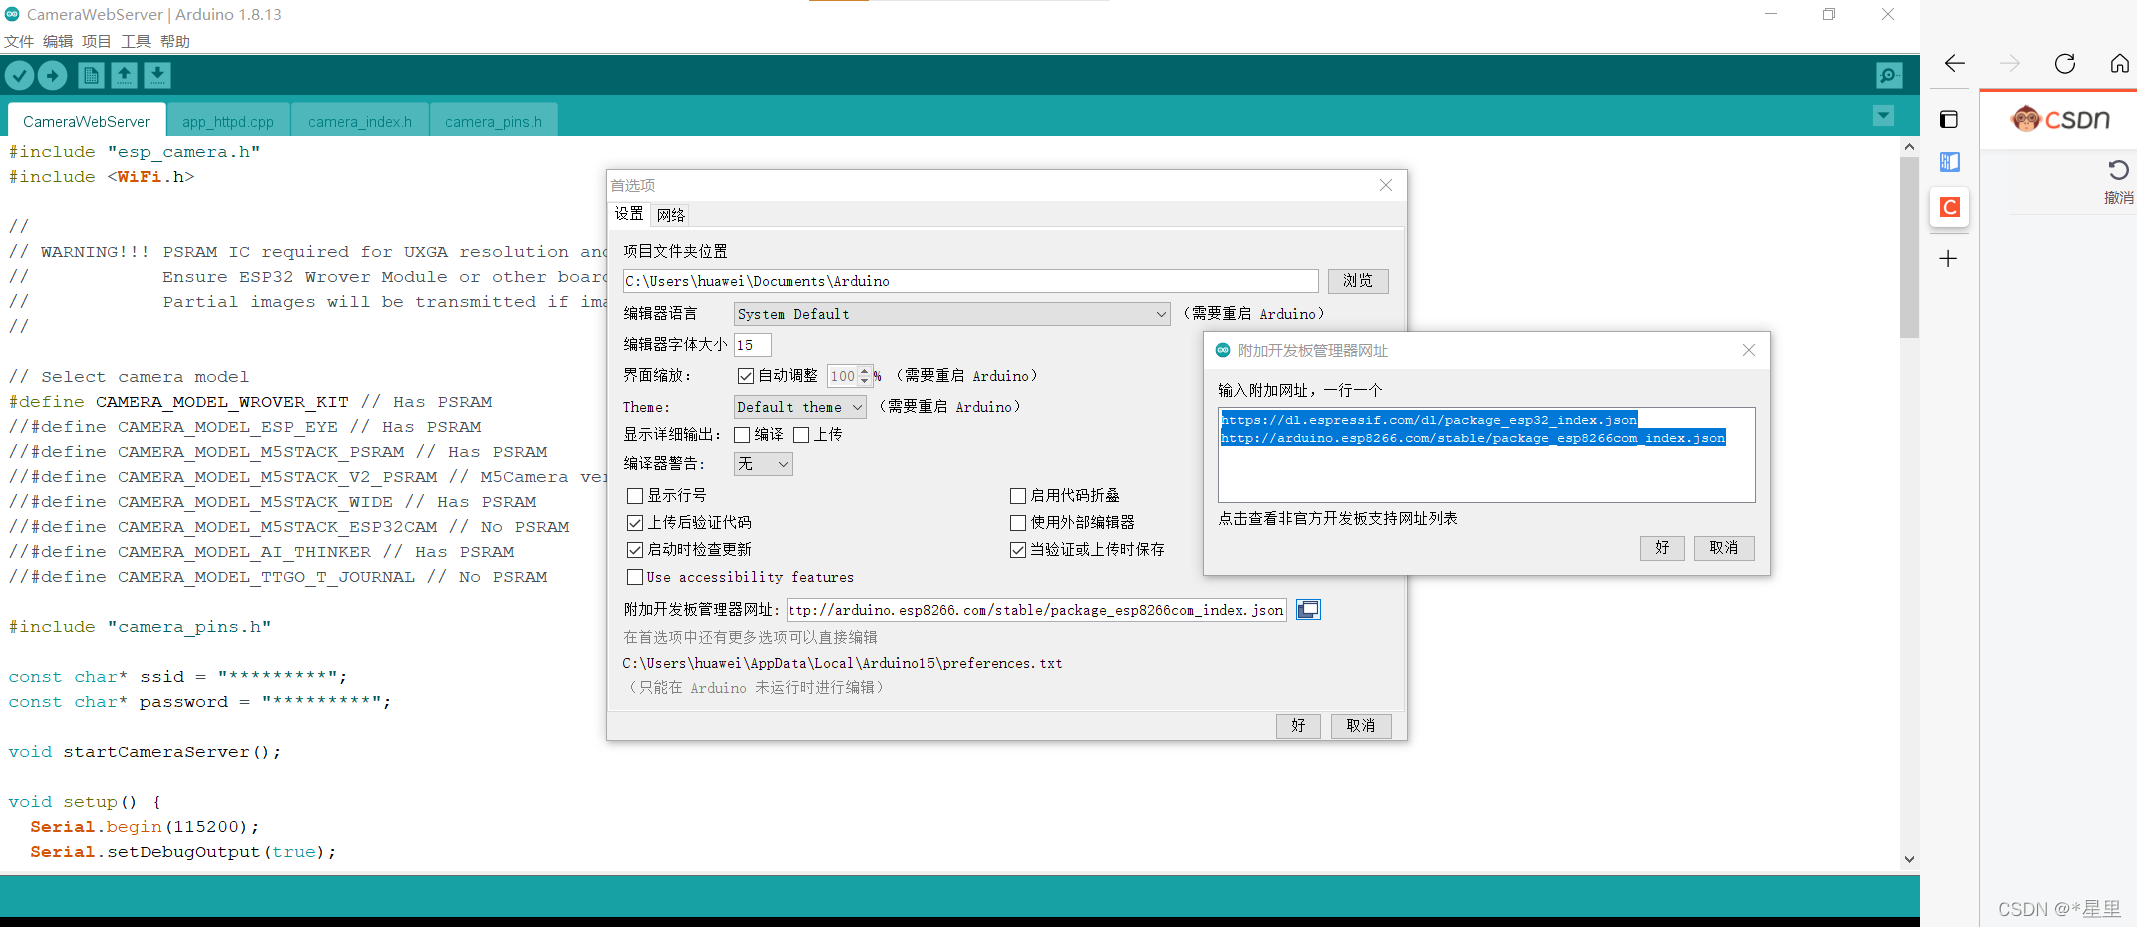This screenshot has height=927, width=2137.
Task: Cancel preferences with the 取消 button
Action: click(1361, 726)
